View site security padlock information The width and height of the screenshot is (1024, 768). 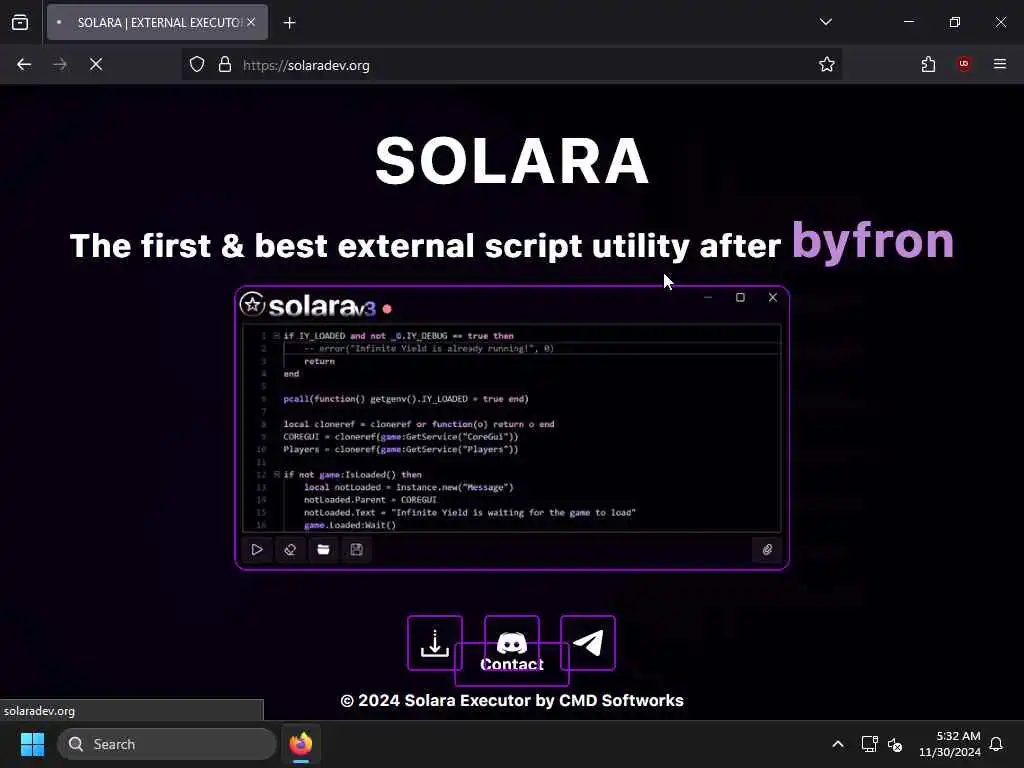[225, 65]
